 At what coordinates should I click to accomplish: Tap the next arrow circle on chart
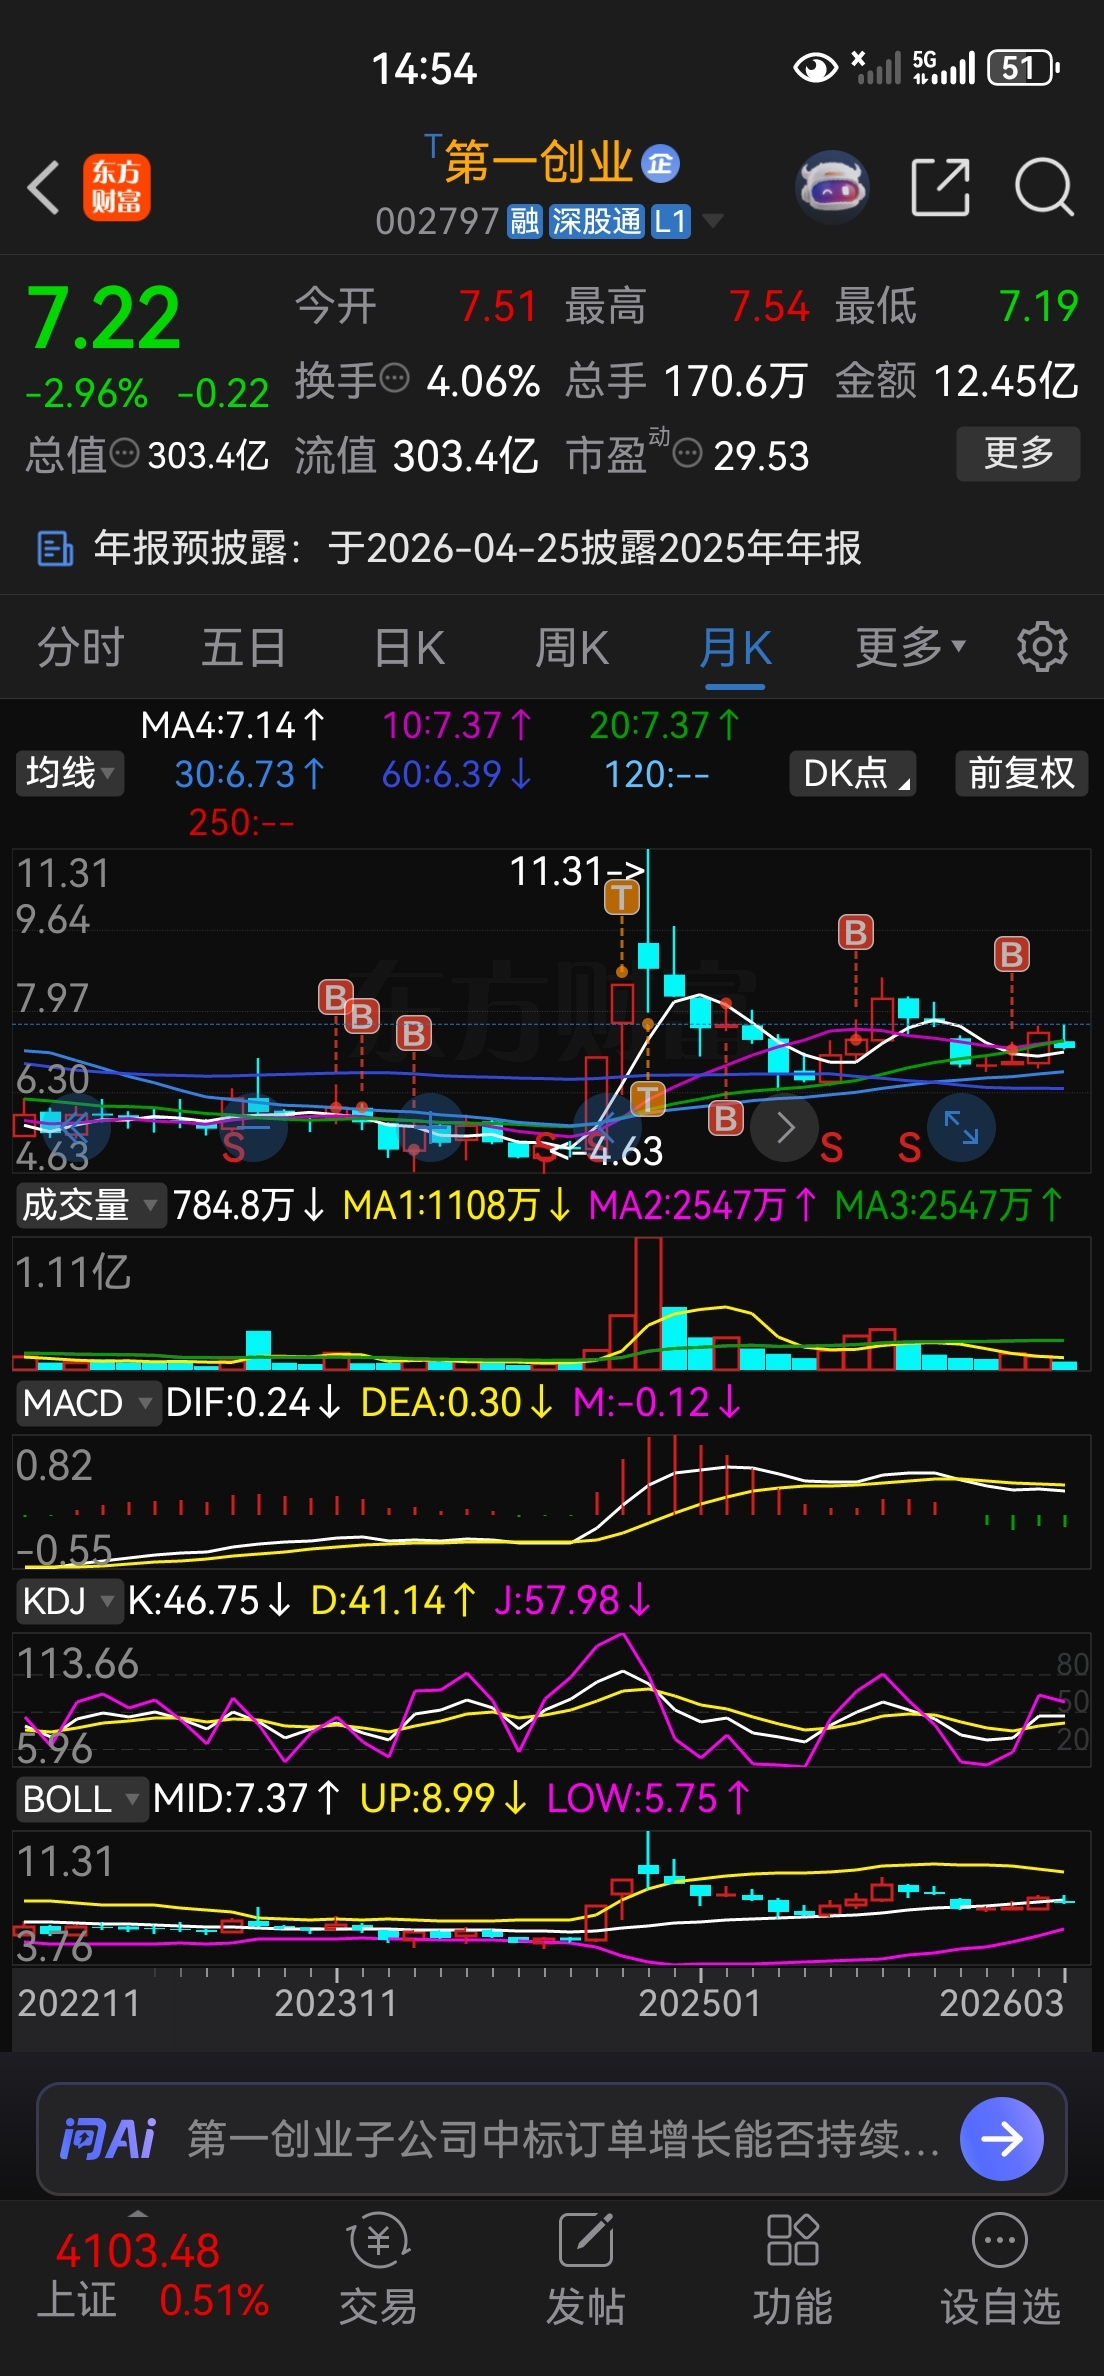point(785,1127)
